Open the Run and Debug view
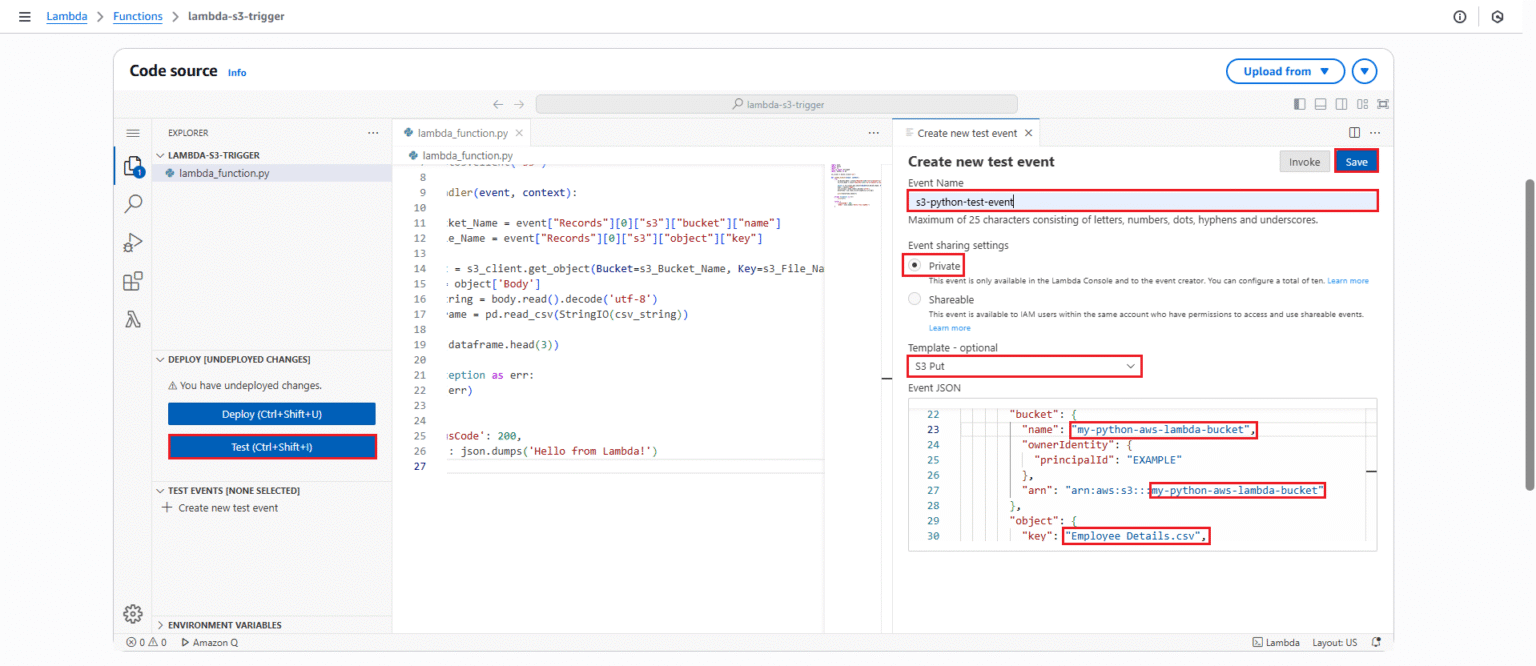Screen dimensions: 1536x666 click(133, 242)
